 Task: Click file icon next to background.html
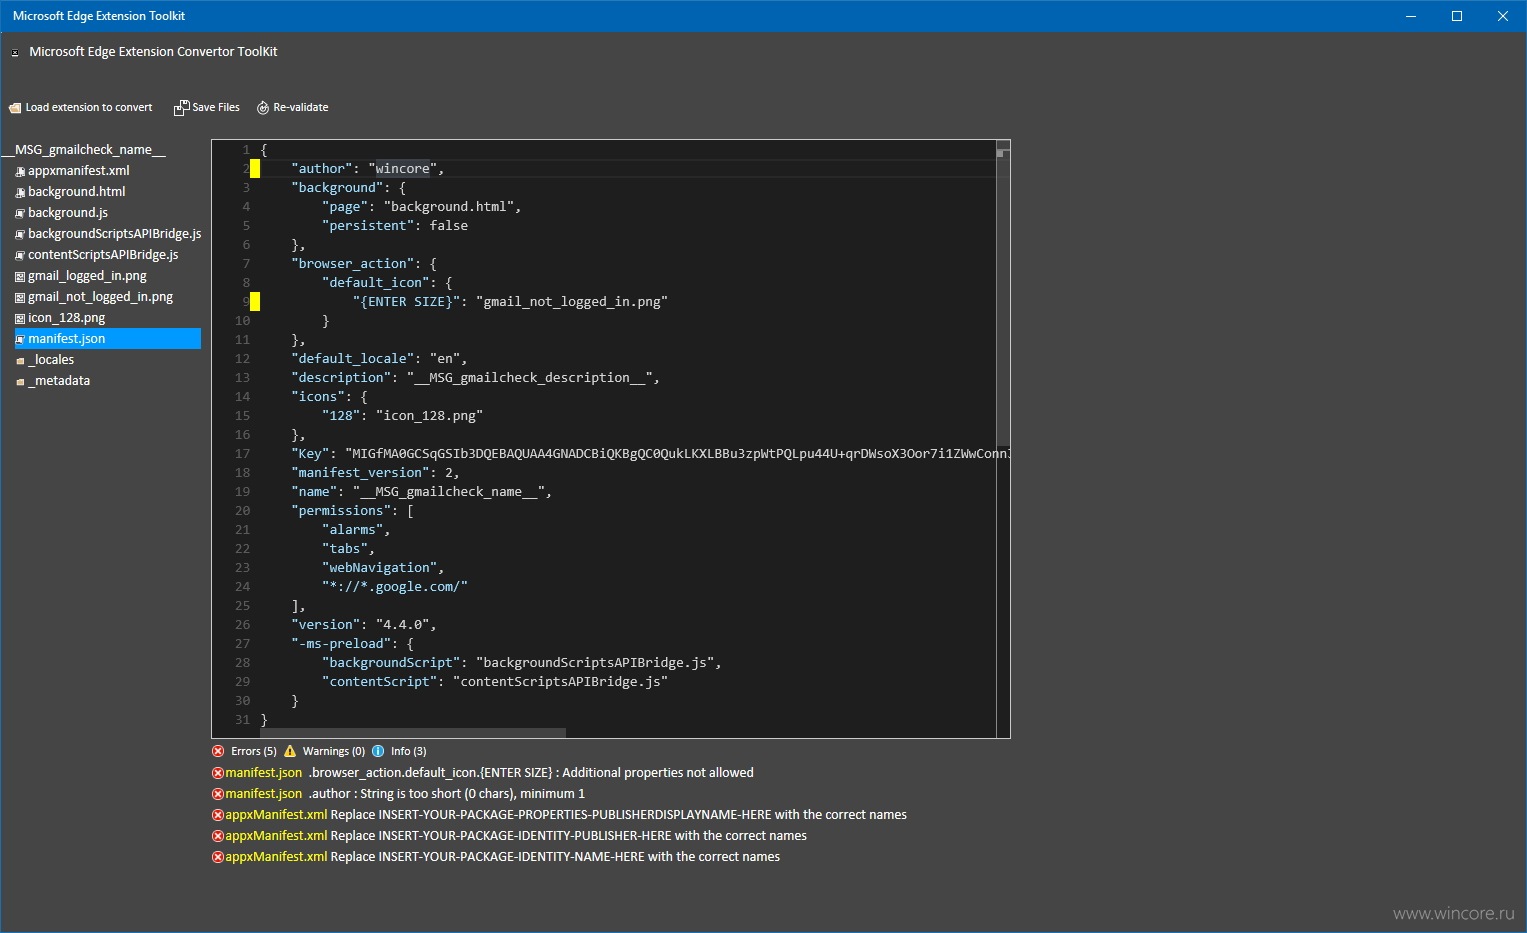coord(20,193)
